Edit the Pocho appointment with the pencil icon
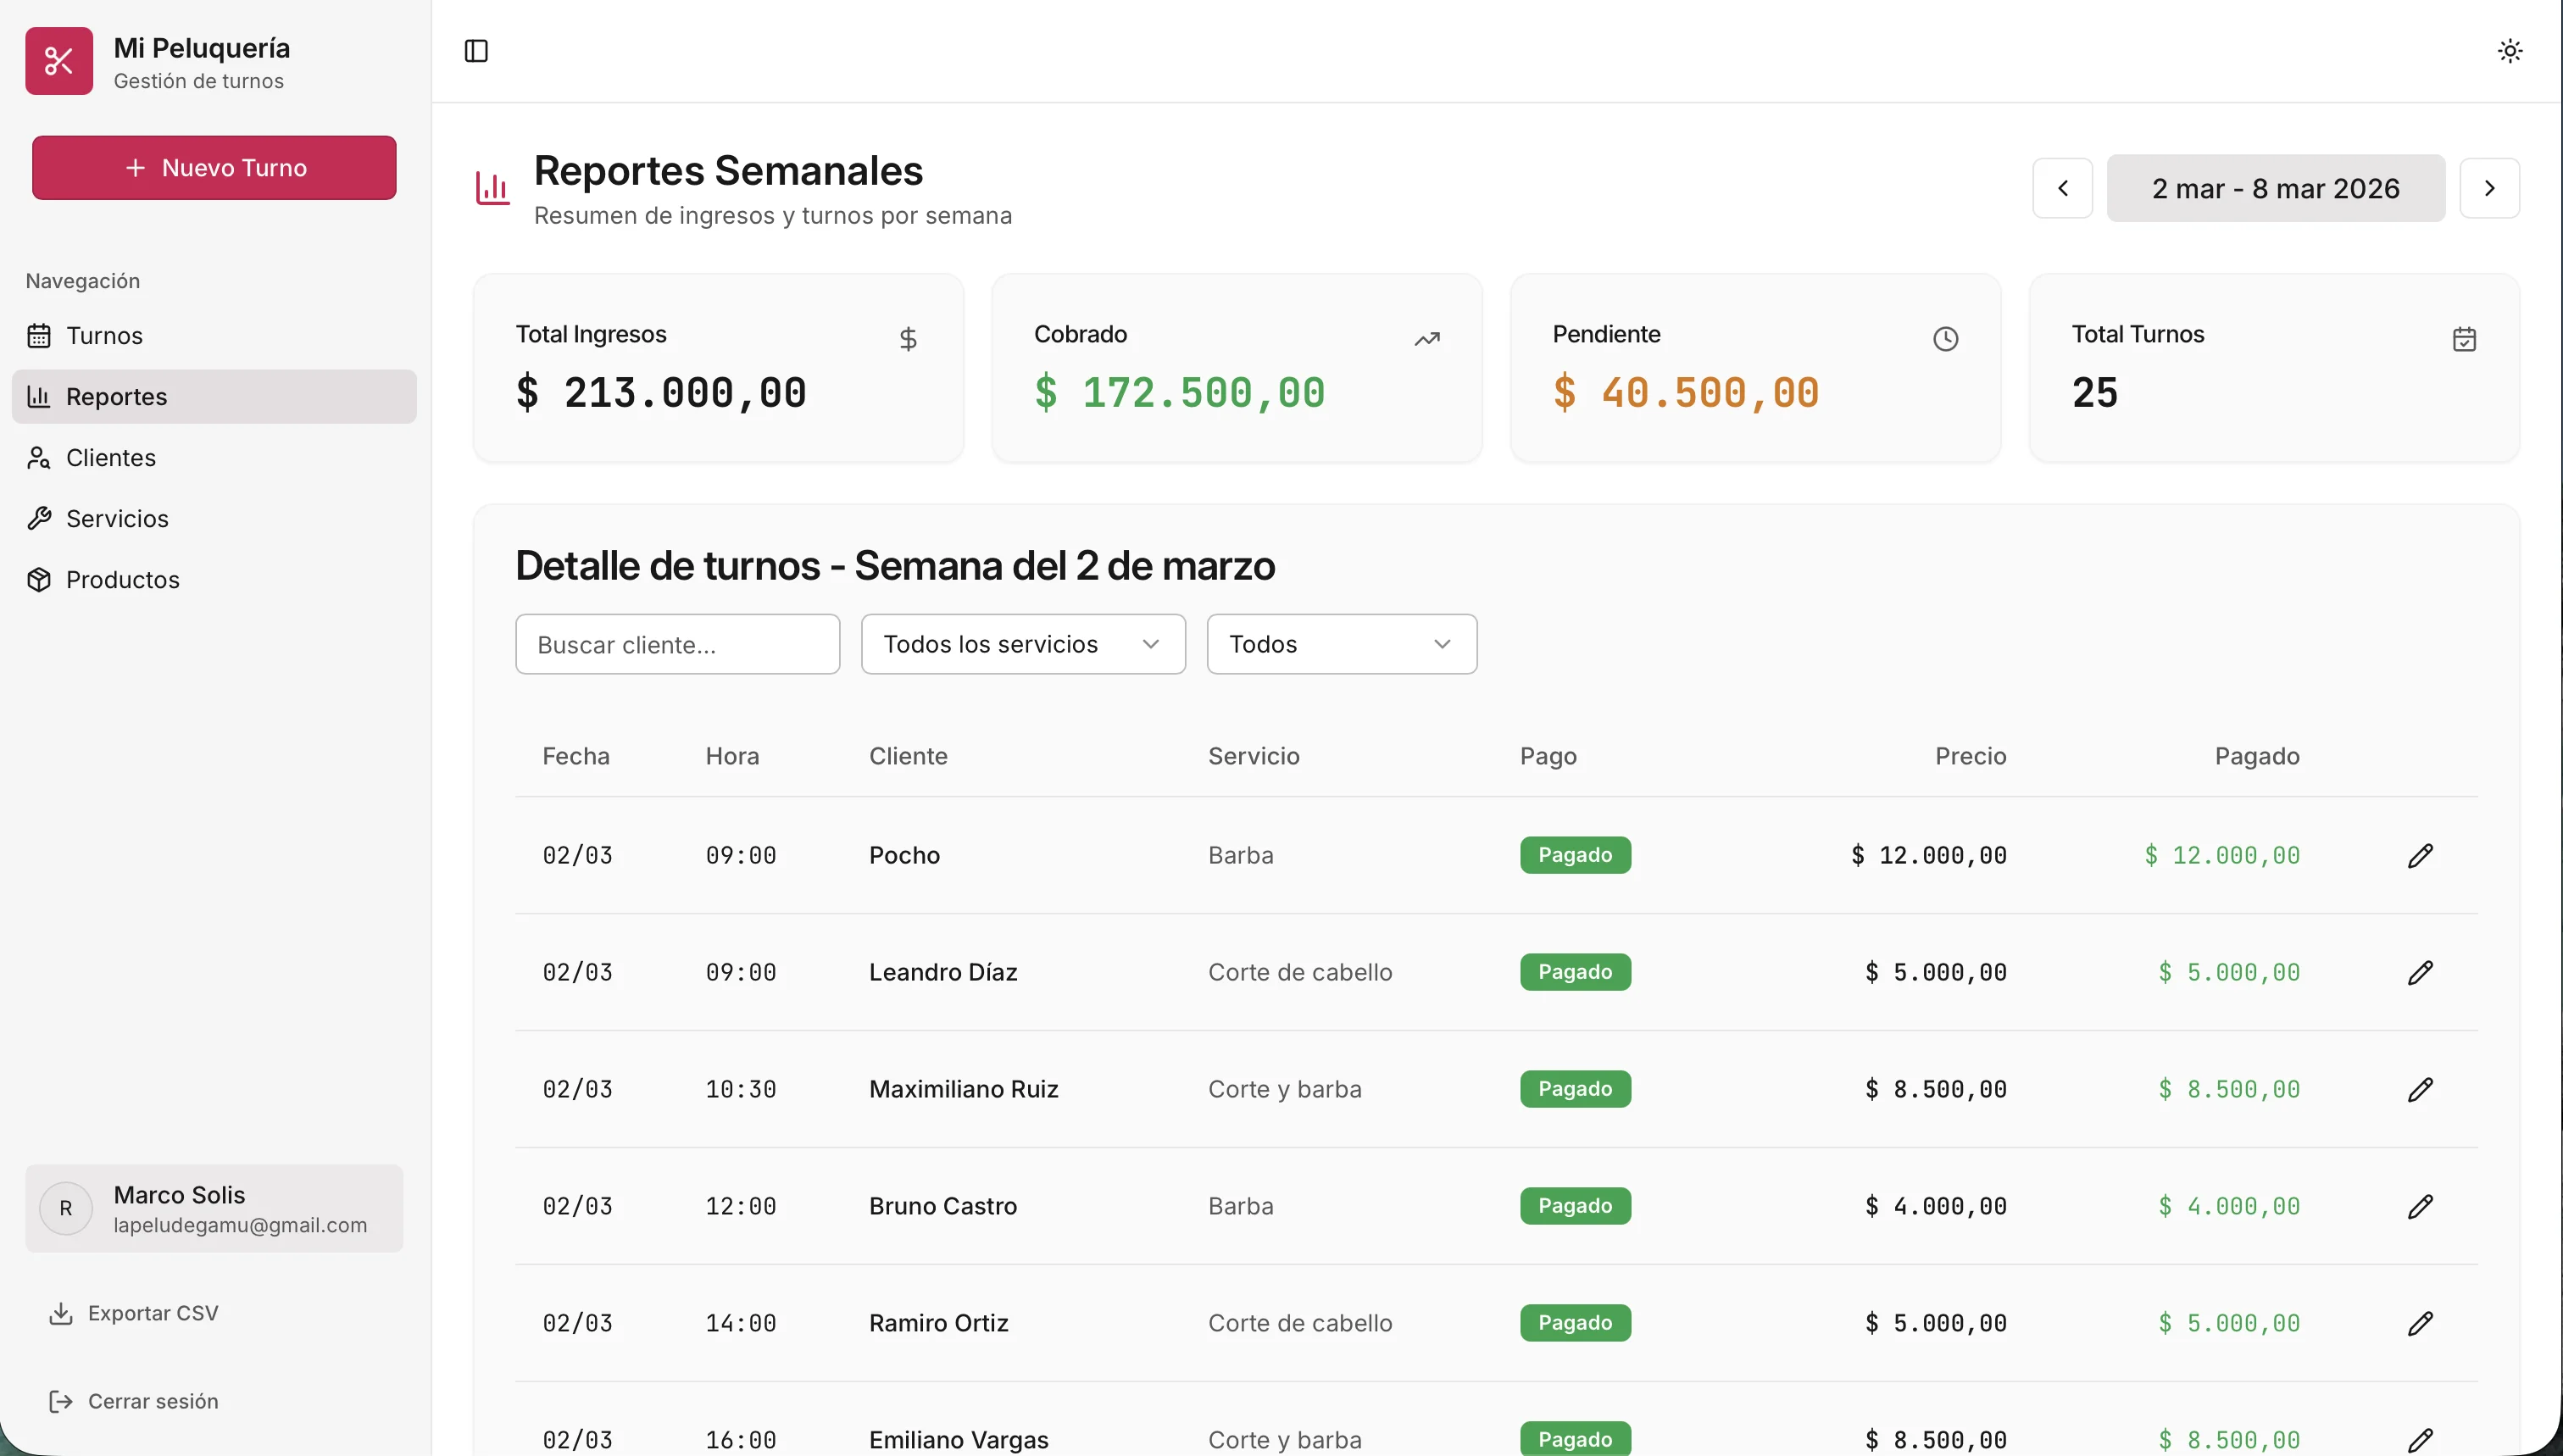Screen dimensions: 2563x1456 tap(2421, 855)
